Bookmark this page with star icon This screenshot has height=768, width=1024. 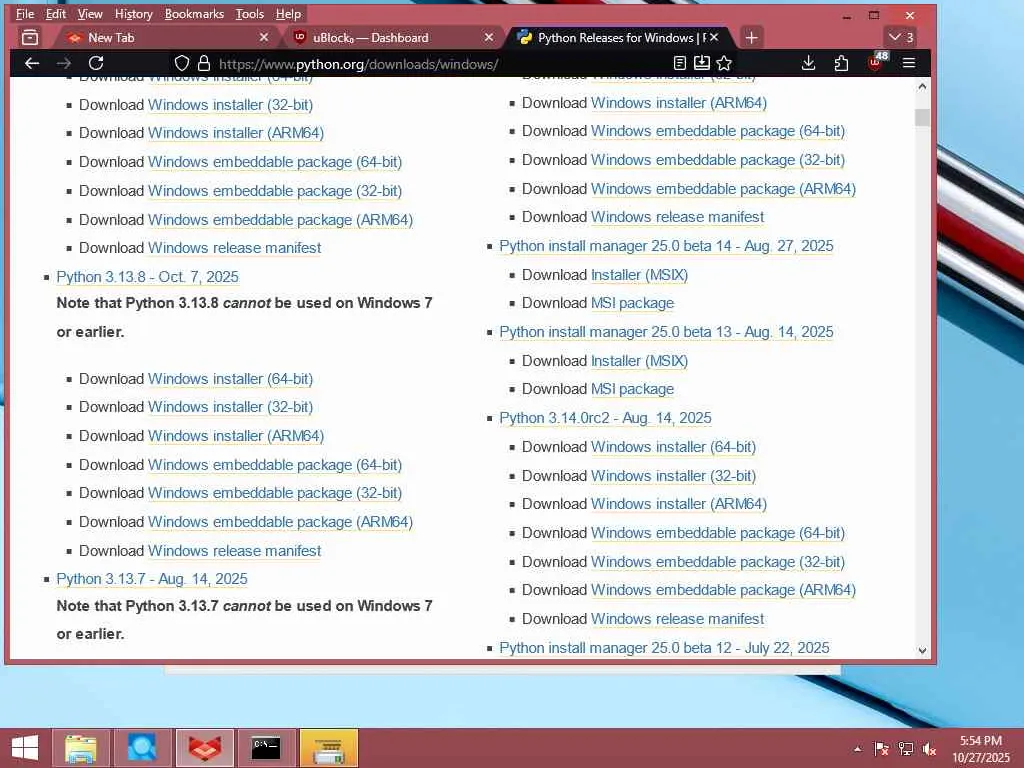tap(724, 63)
